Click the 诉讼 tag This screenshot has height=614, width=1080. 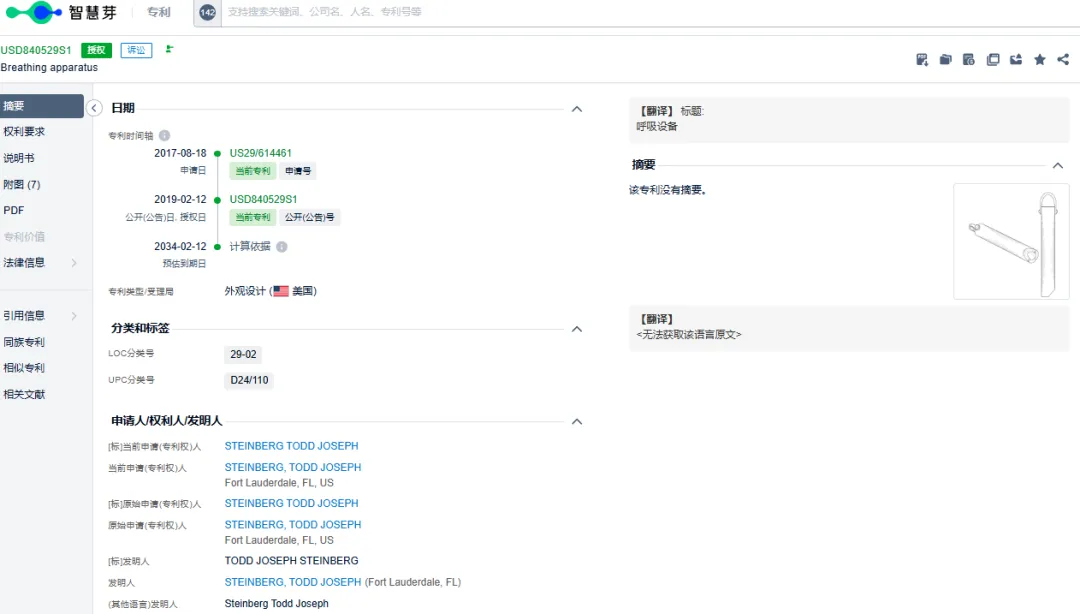click(136, 50)
